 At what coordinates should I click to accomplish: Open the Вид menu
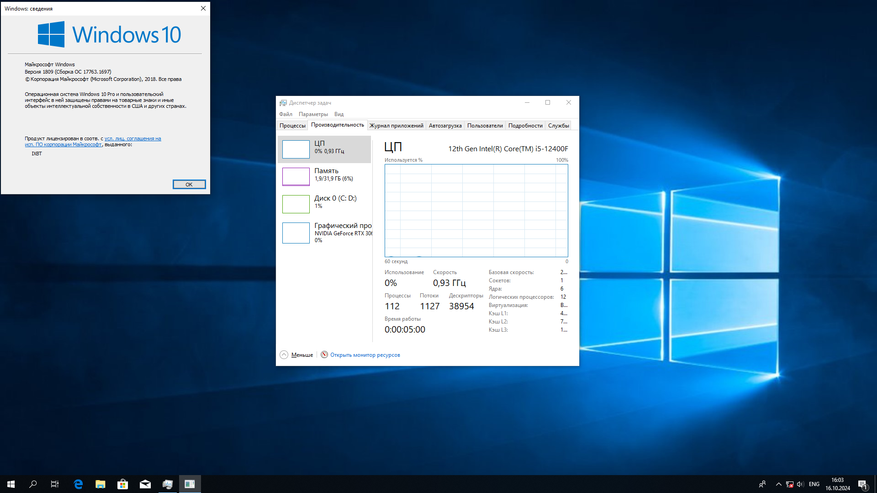[x=339, y=114]
